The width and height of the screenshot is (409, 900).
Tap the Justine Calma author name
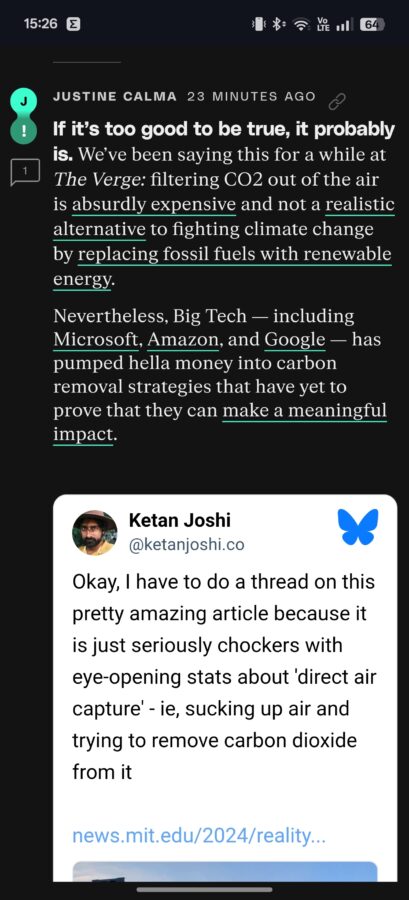click(115, 96)
